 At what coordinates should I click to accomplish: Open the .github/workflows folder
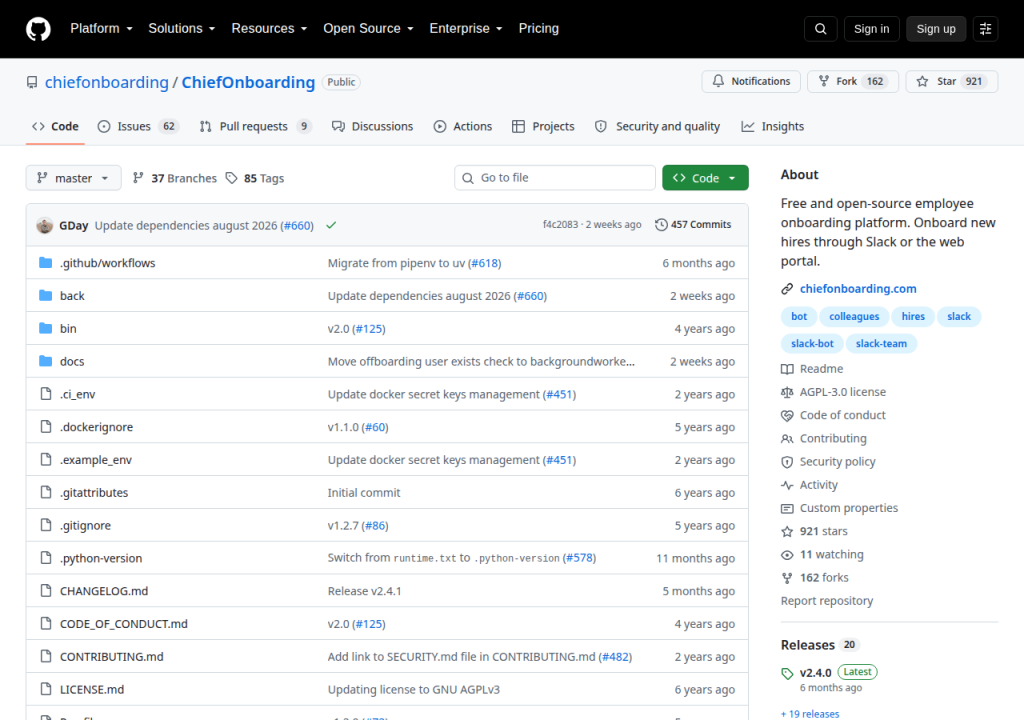click(108, 263)
